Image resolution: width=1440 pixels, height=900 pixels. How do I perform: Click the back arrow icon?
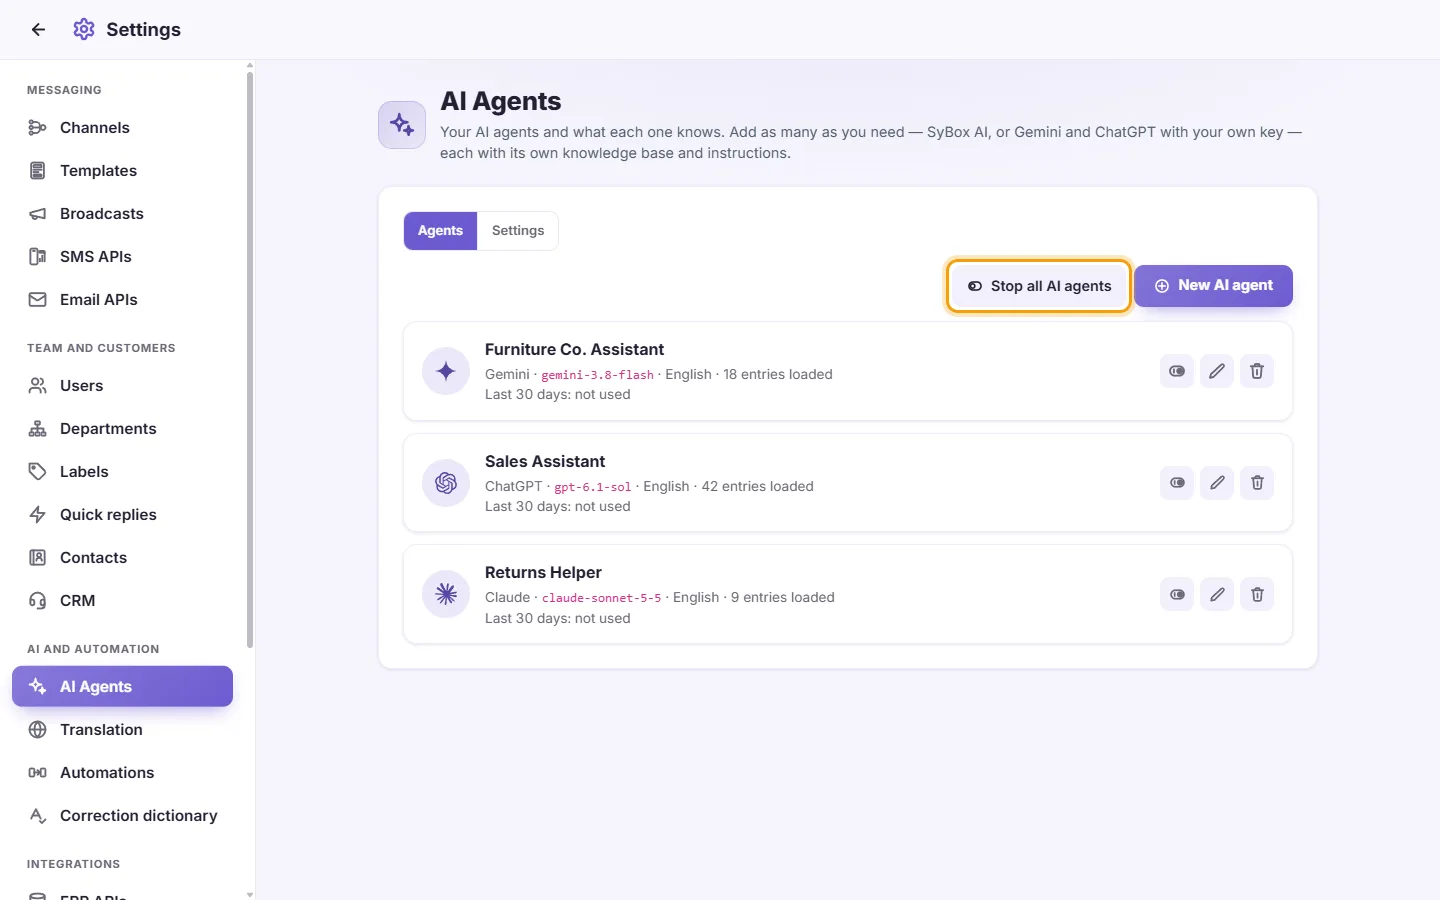(x=38, y=30)
